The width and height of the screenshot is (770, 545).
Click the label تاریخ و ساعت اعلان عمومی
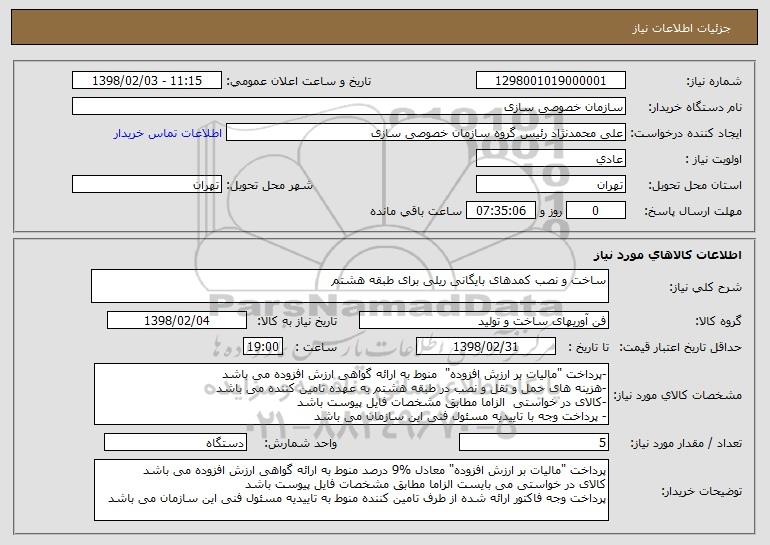pos(299,82)
